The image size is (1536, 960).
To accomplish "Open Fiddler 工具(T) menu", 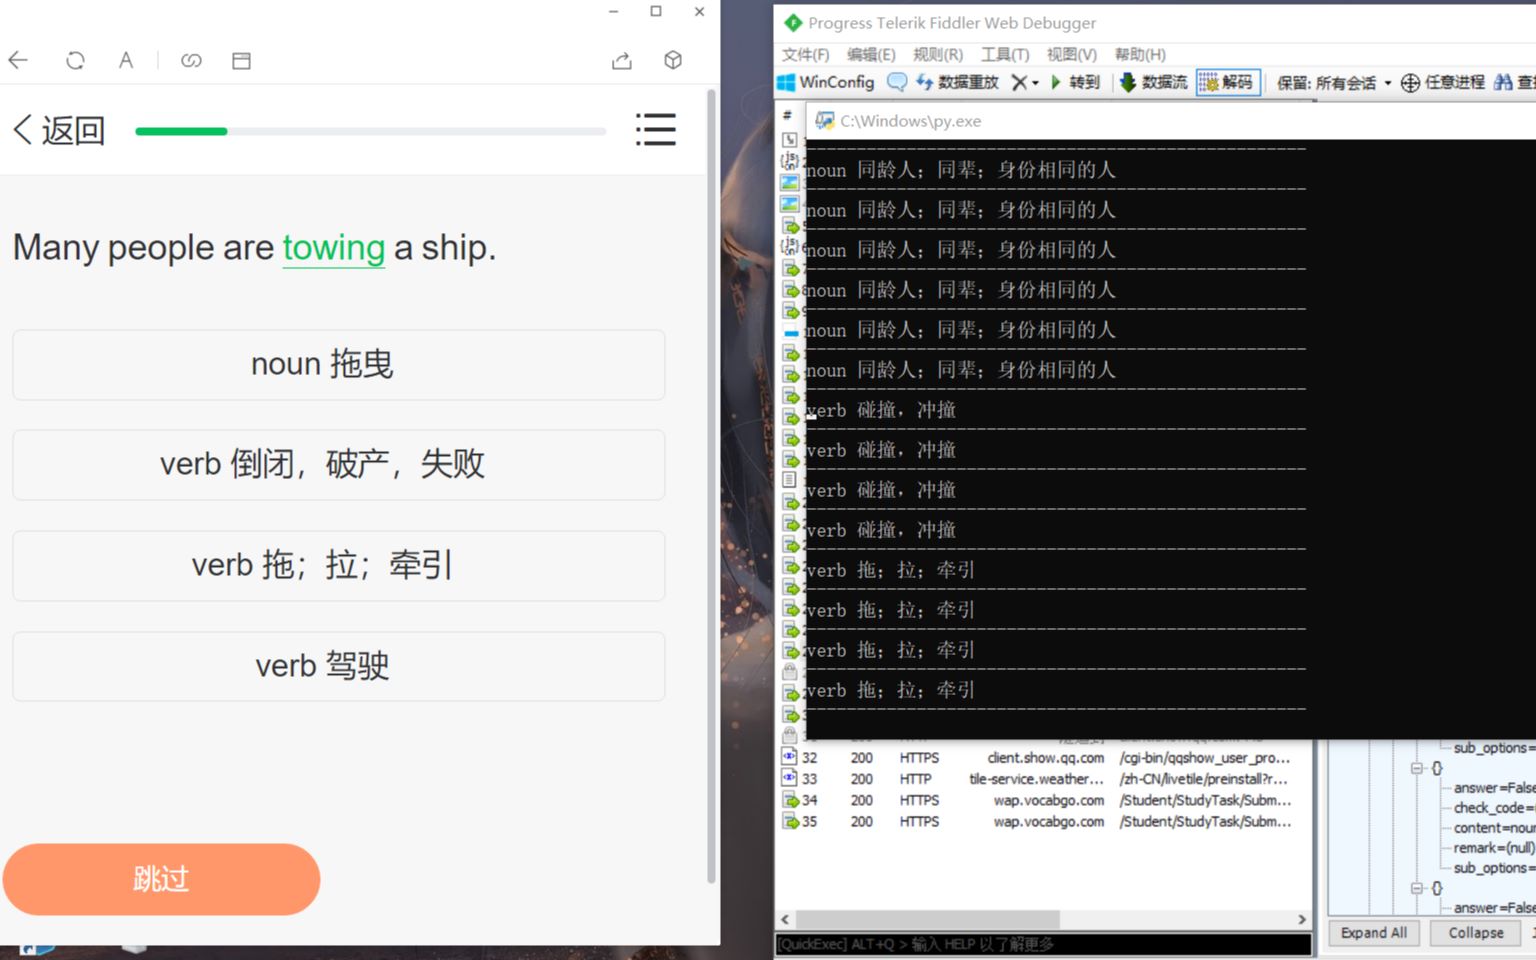I will point(1005,54).
